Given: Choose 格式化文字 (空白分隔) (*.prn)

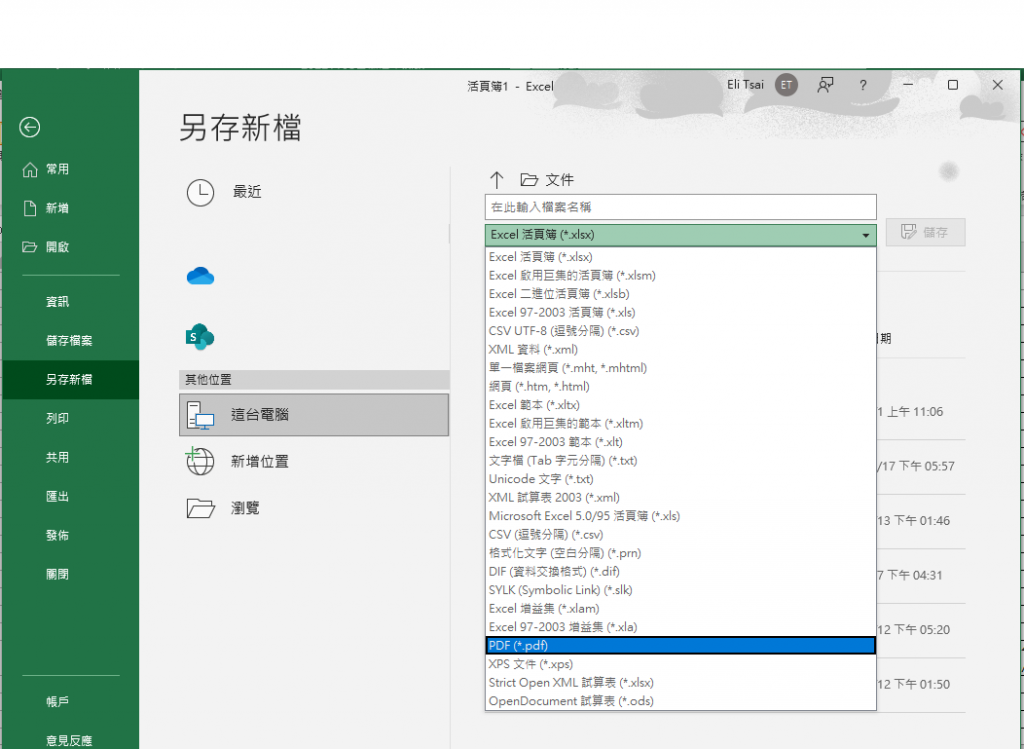Looking at the screenshot, I should coord(680,553).
